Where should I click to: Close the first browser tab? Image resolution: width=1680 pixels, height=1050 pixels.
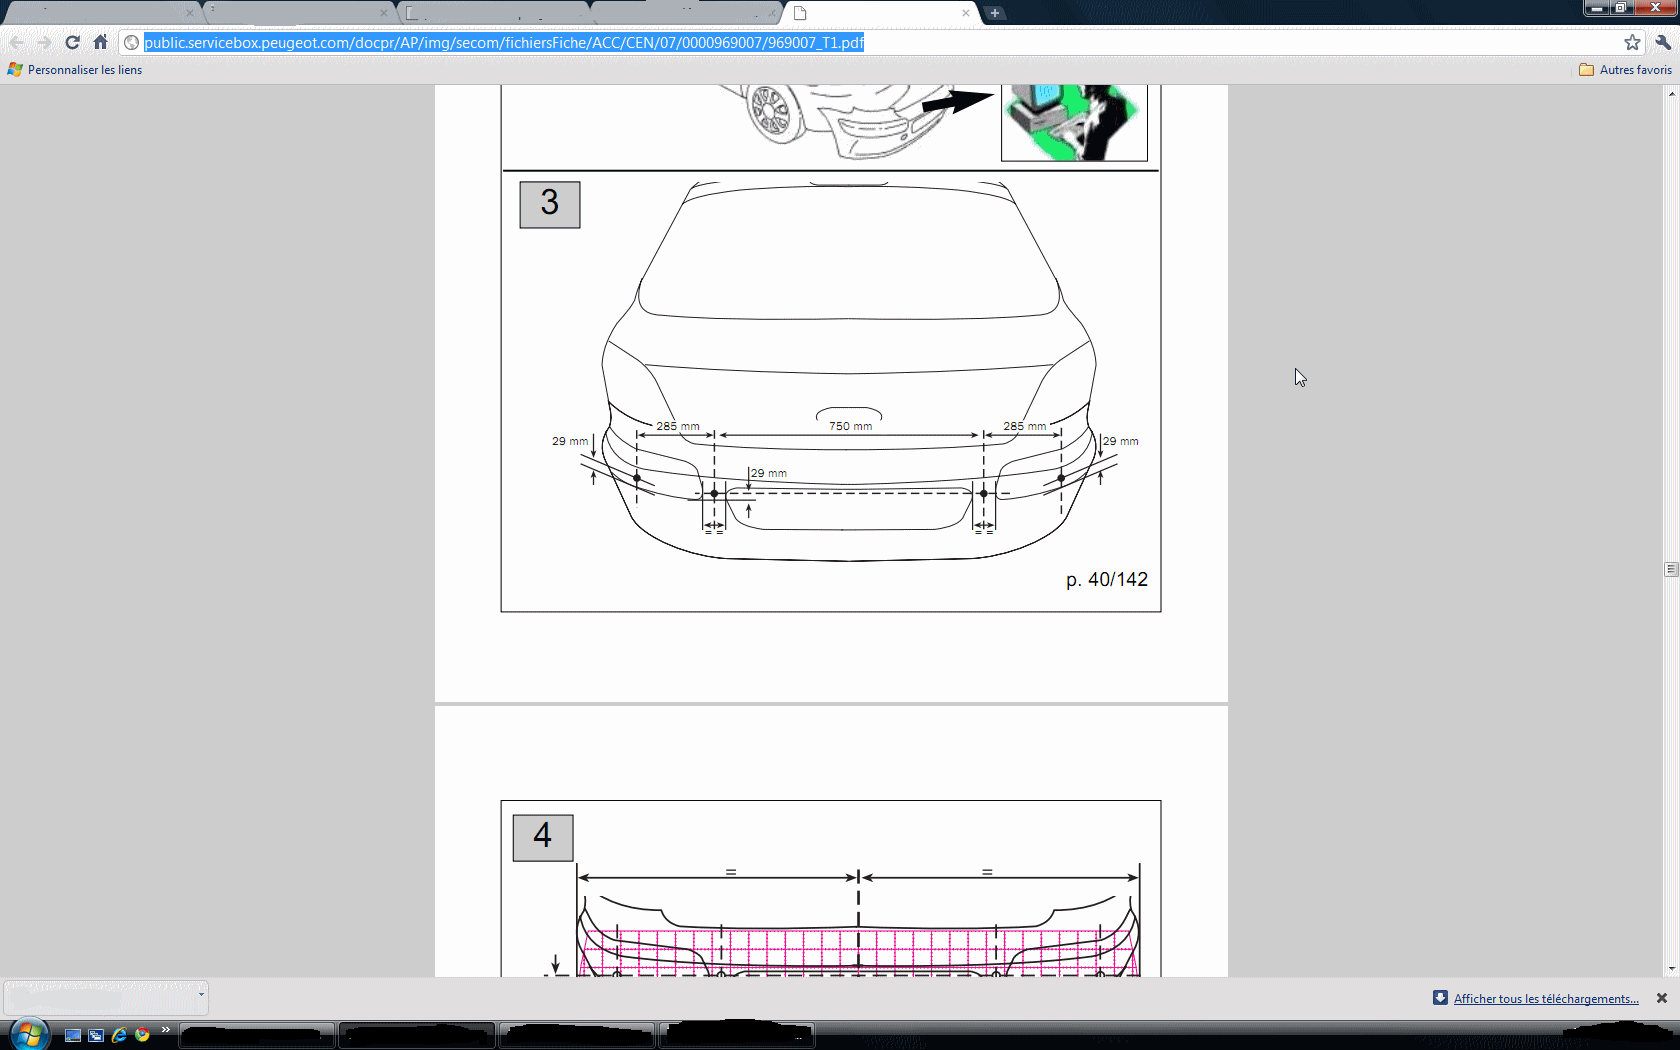pyautogui.click(x=189, y=13)
